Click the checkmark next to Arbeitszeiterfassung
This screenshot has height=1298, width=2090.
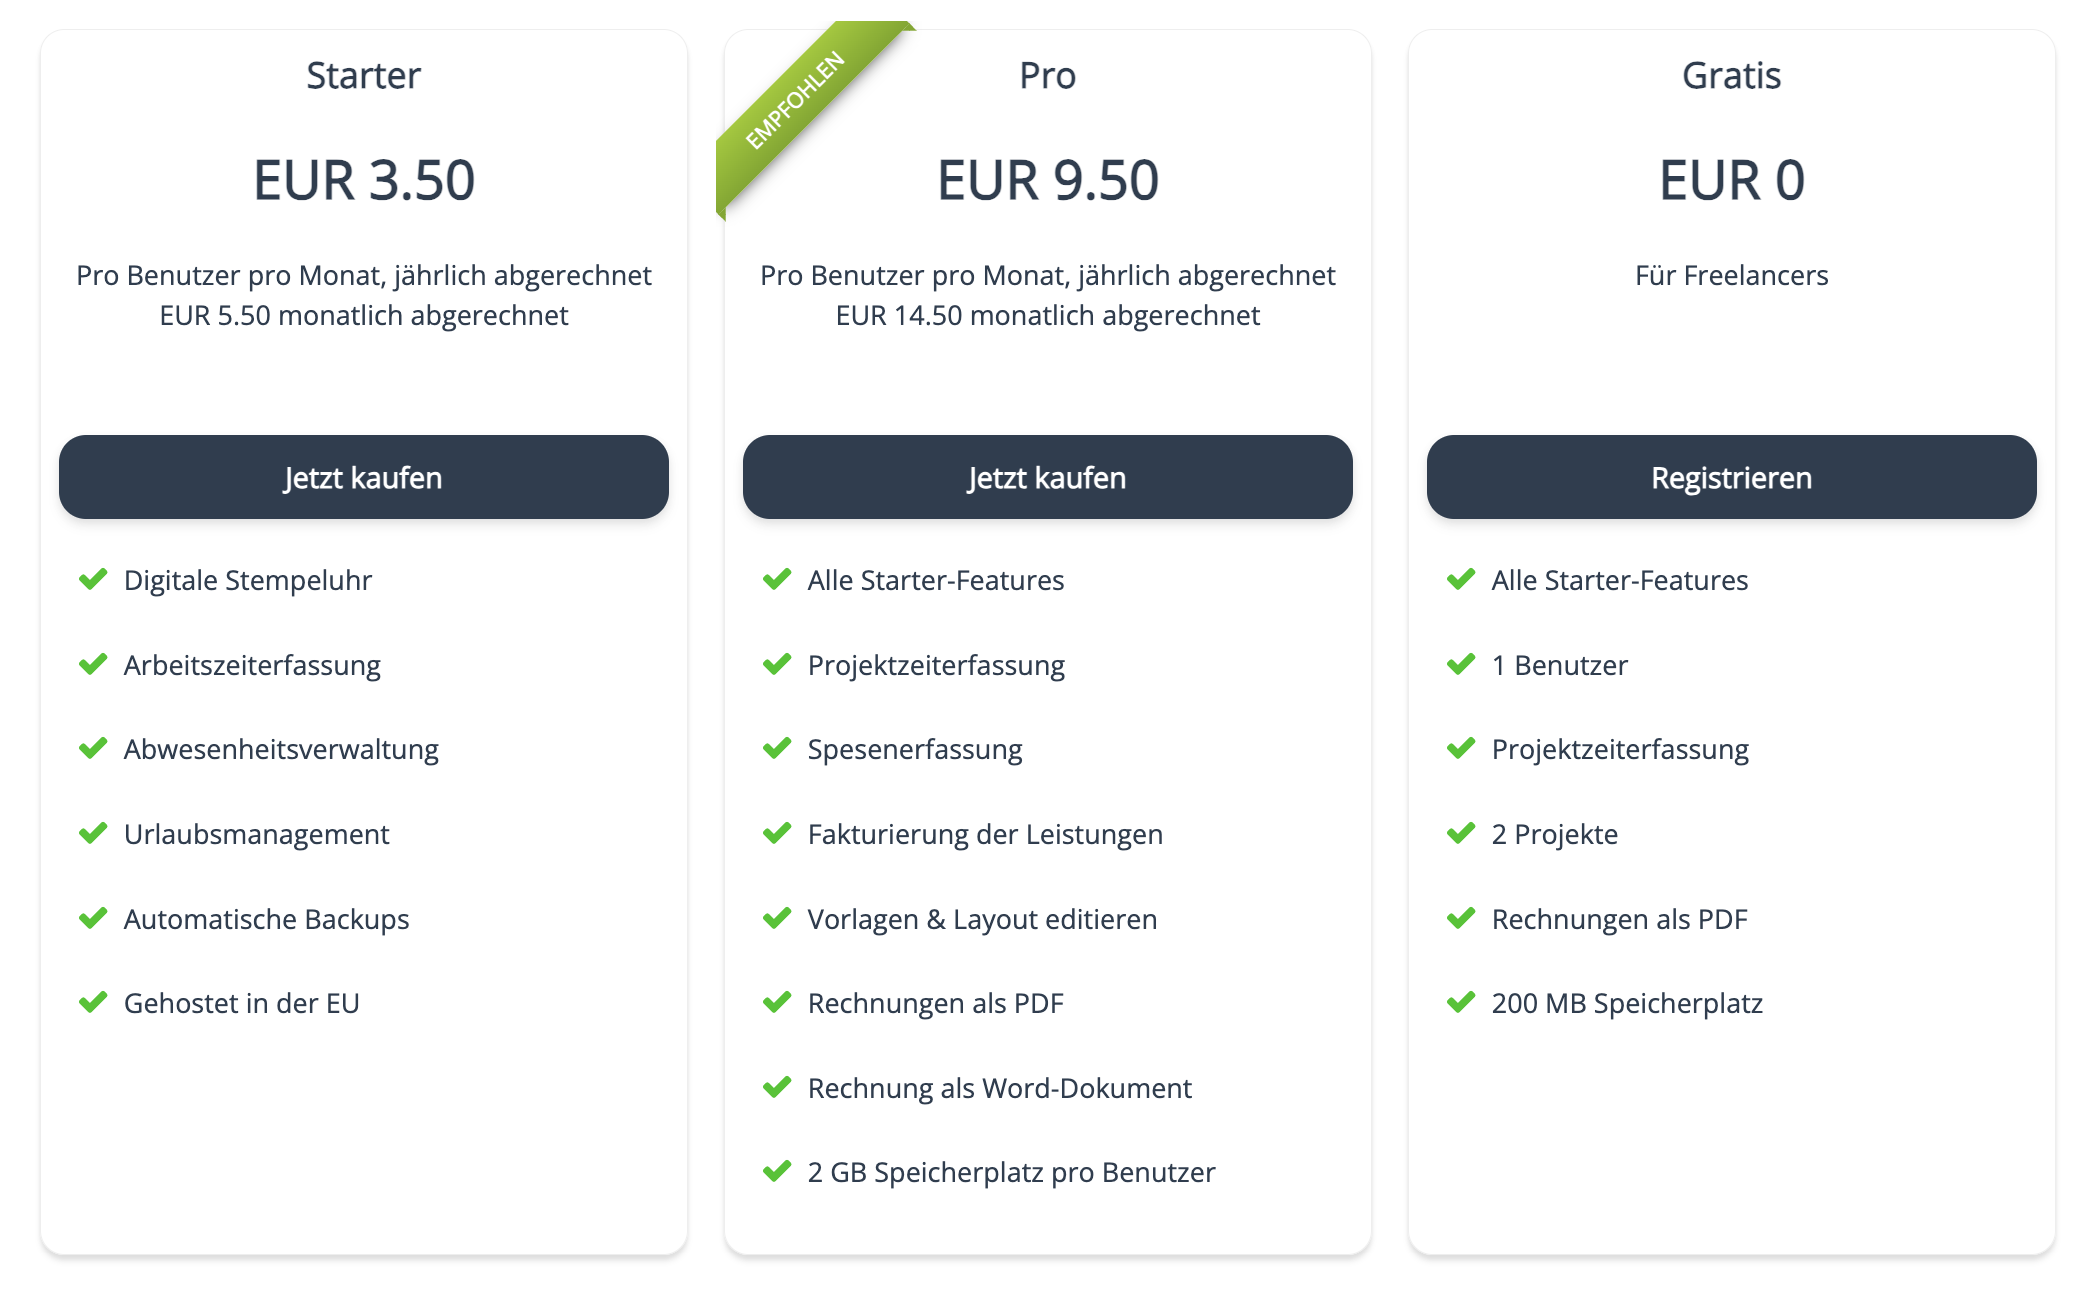[x=93, y=664]
